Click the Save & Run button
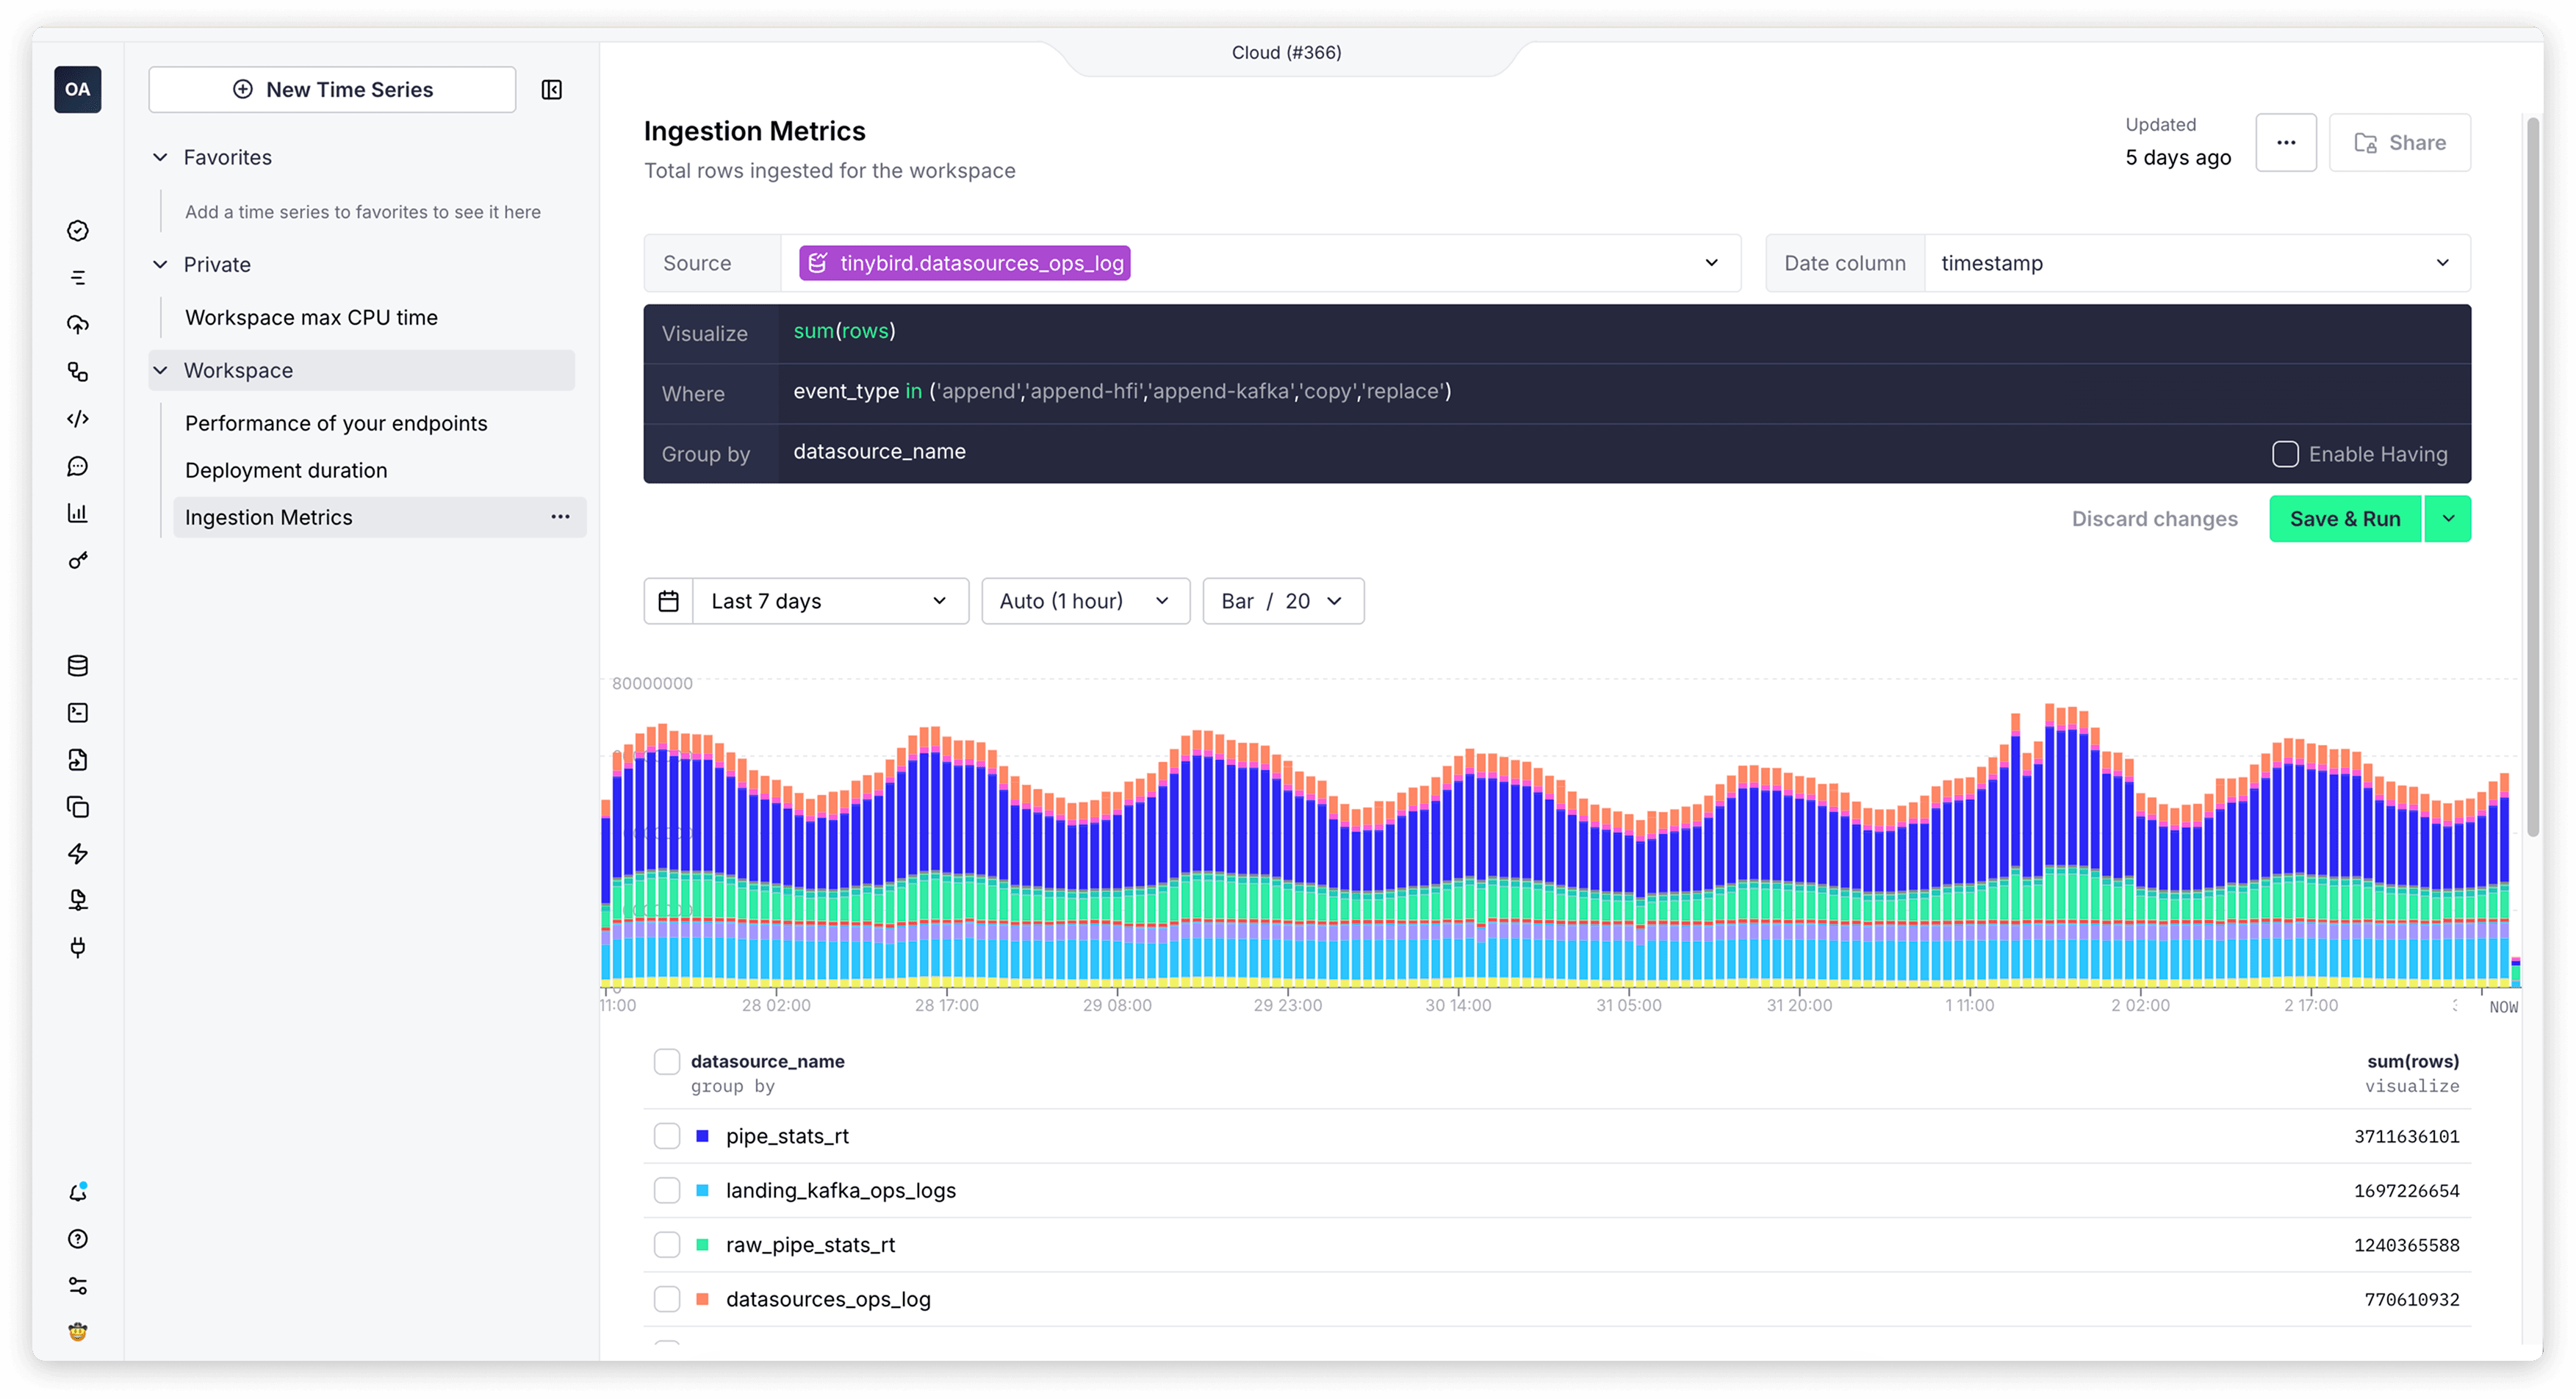Image resolution: width=2576 pixels, height=1399 pixels. click(2345, 518)
